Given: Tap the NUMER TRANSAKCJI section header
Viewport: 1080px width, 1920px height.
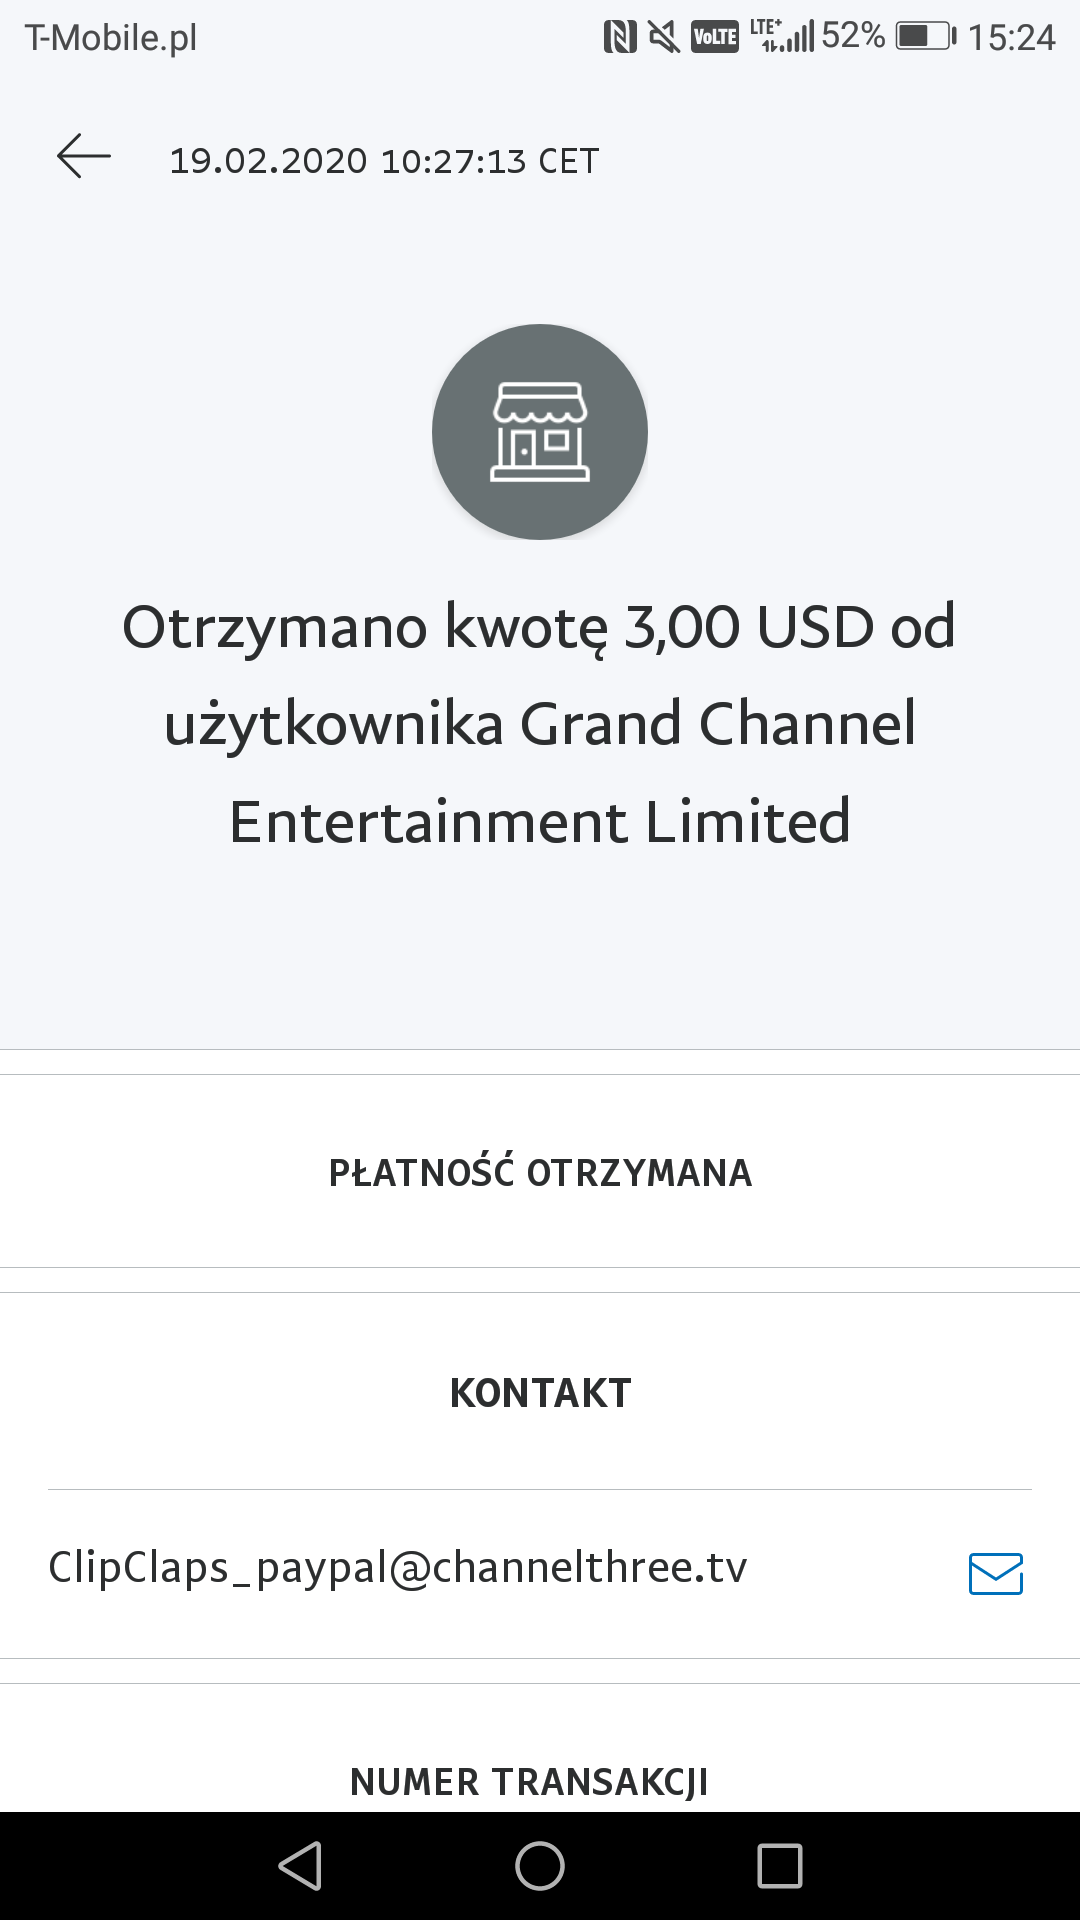Looking at the screenshot, I should tap(529, 1782).
